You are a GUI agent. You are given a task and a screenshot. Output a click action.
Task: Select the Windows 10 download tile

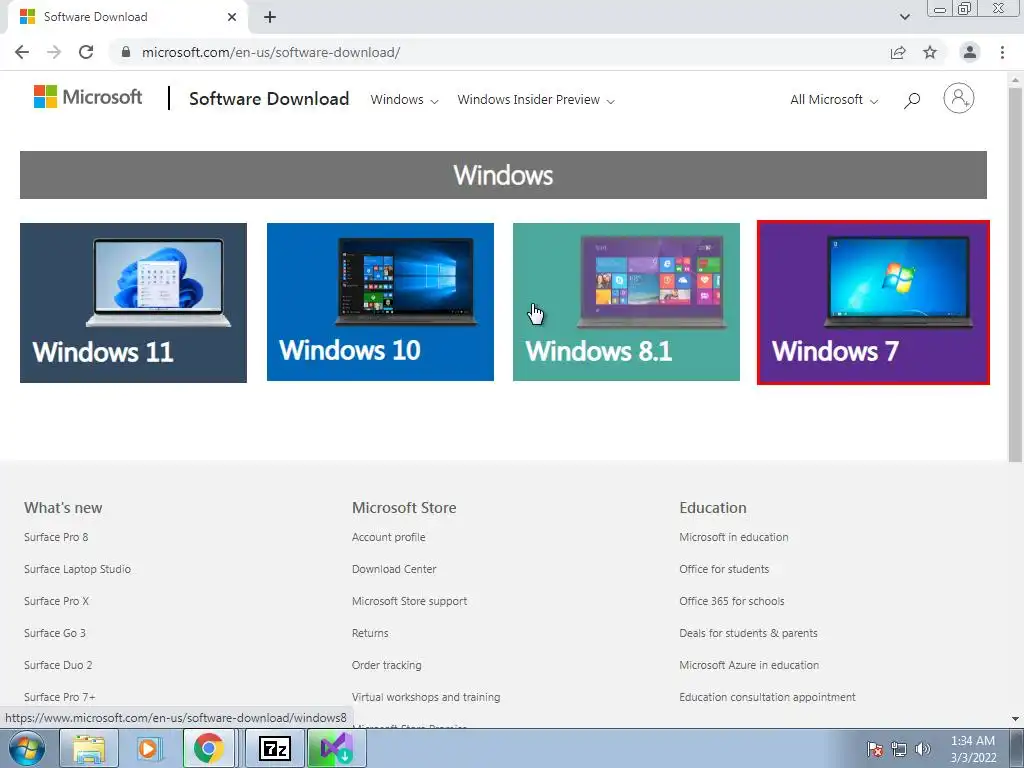click(x=380, y=302)
